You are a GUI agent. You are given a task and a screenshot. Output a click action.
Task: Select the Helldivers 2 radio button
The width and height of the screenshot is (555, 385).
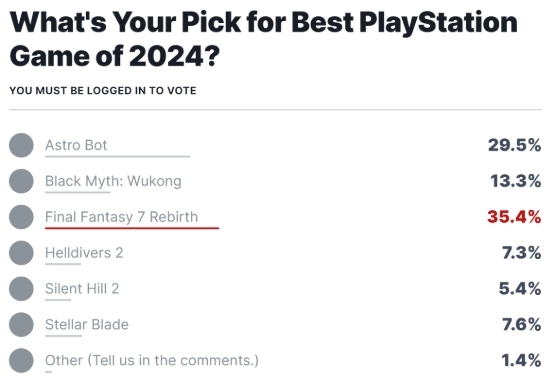(x=21, y=253)
